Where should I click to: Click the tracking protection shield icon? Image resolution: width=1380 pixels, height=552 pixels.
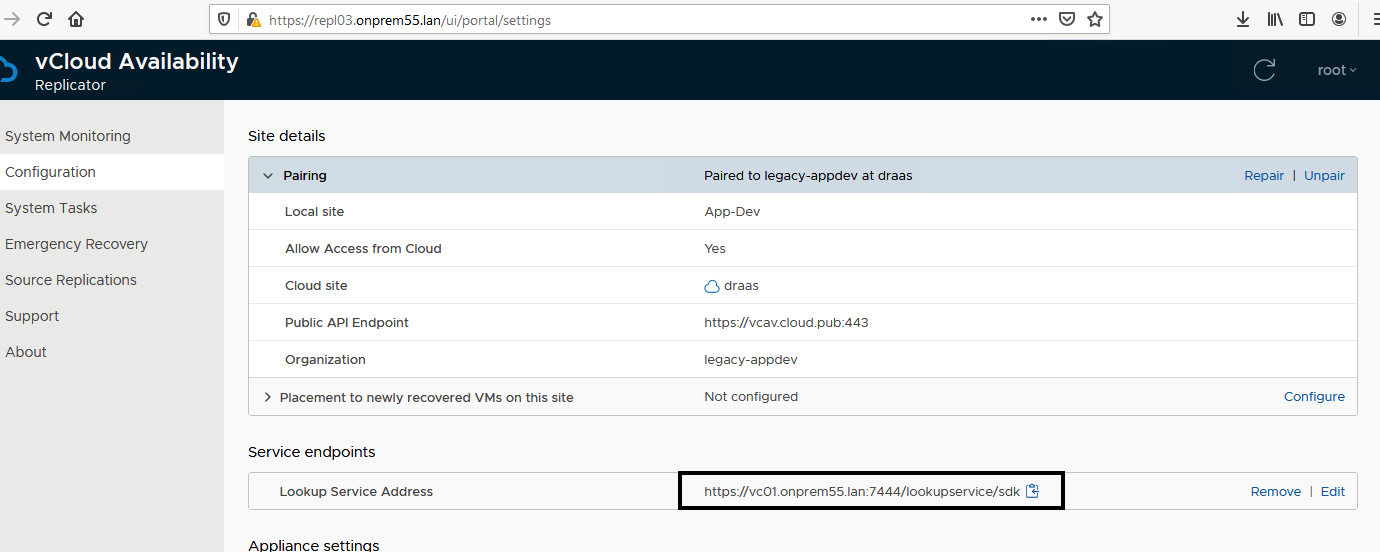click(x=224, y=19)
